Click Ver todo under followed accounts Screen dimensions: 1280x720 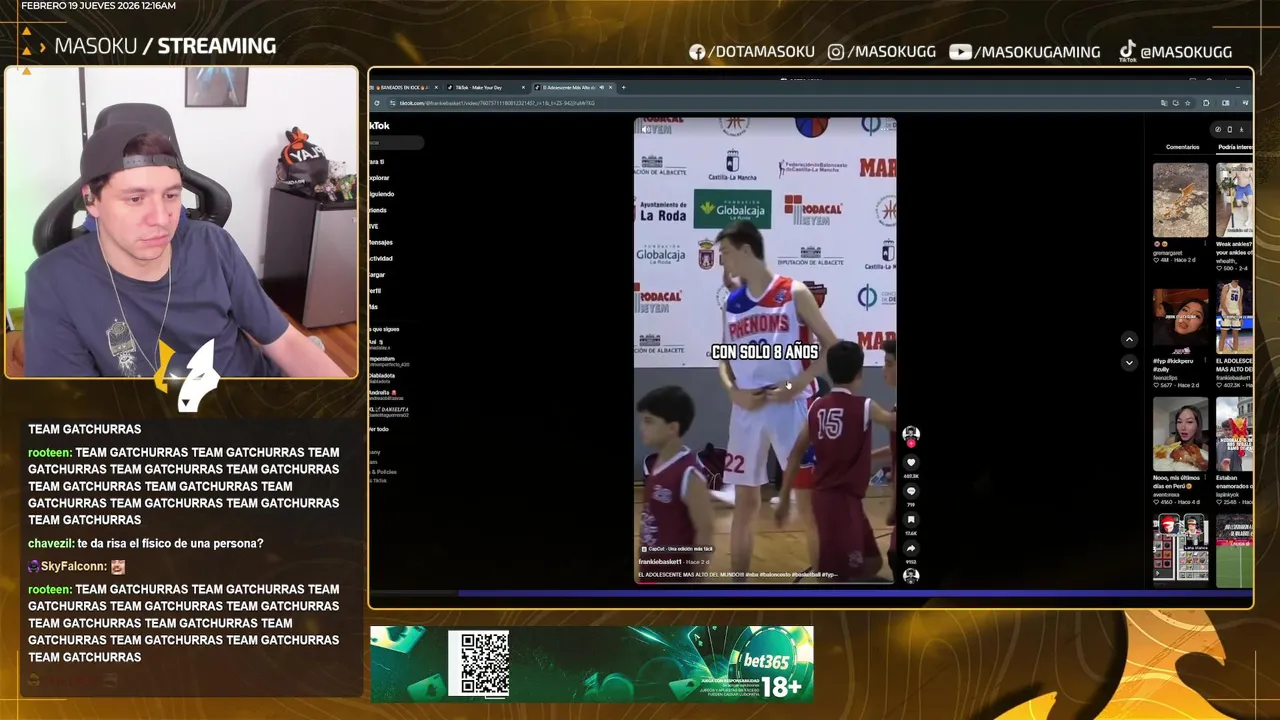coord(379,429)
